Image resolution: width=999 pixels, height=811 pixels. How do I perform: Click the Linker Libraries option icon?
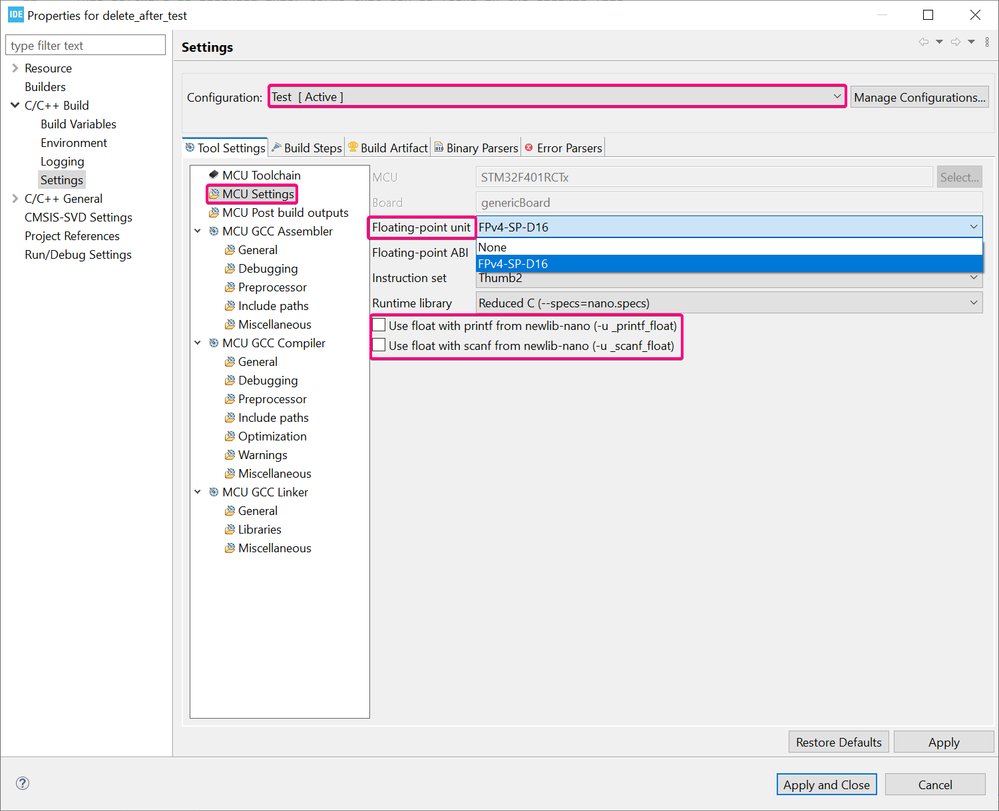[230, 529]
